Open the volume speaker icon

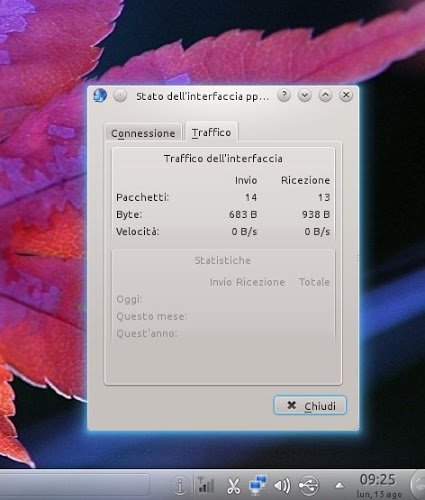tap(282, 485)
